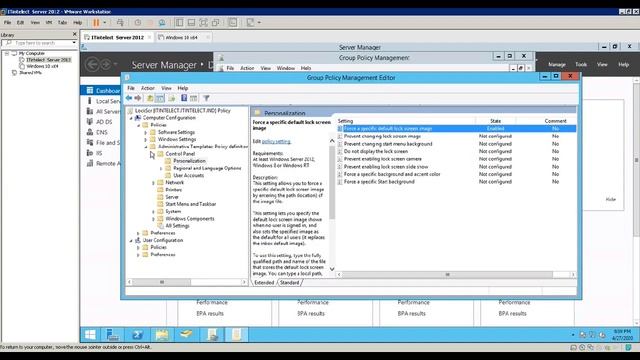The height and width of the screenshot is (360, 640).
Task: Click the Windows Start button in guest taskbar
Action: click(90, 335)
